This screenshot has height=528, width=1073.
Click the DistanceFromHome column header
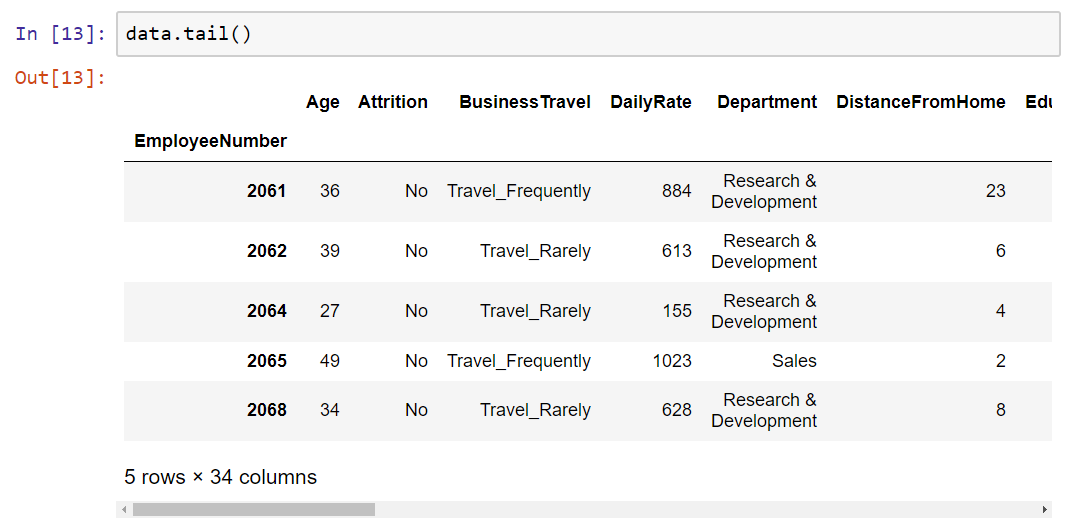(x=921, y=102)
